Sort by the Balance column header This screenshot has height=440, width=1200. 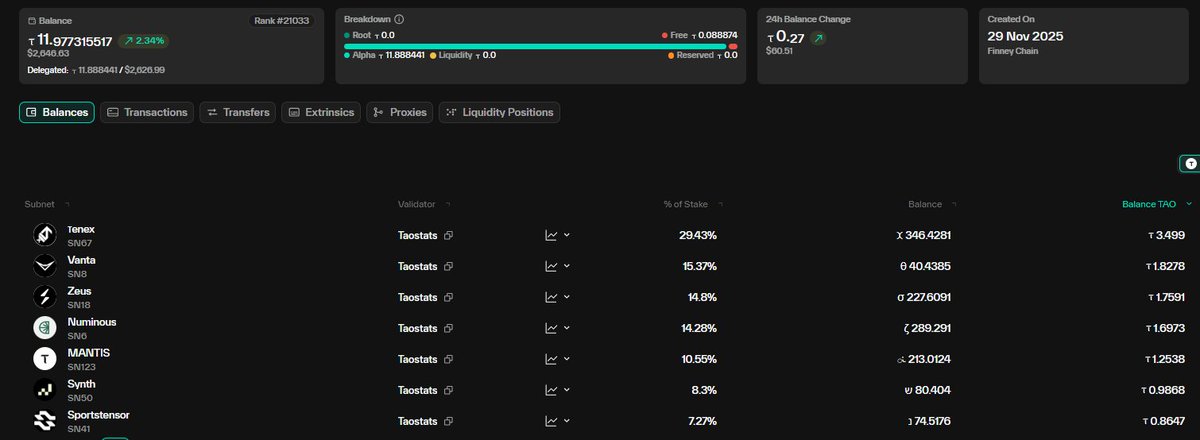931,204
